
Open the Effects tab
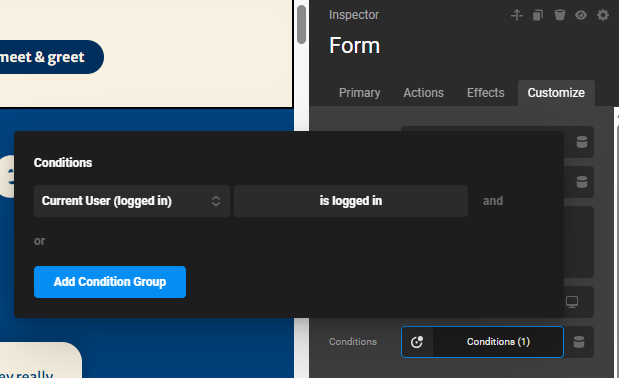[486, 93]
